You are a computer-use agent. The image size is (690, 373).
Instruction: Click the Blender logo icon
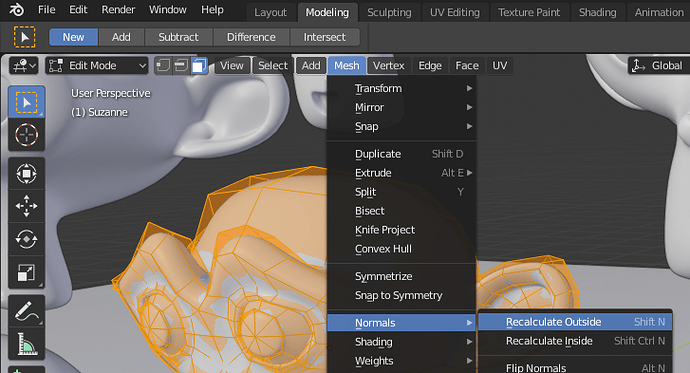click(x=17, y=10)
